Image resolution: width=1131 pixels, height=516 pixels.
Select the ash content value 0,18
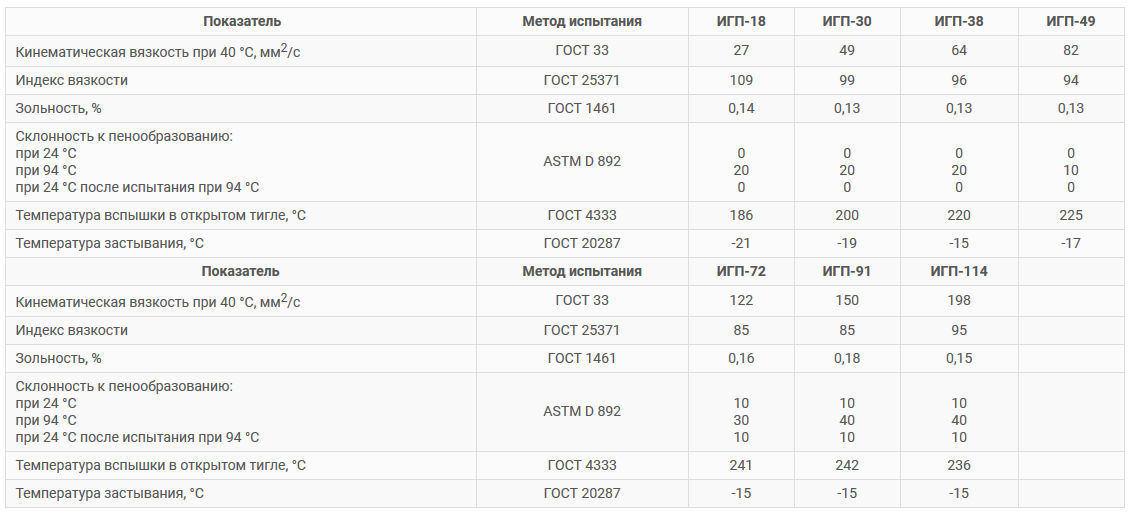pyautogui.click(x=847, y=359)
